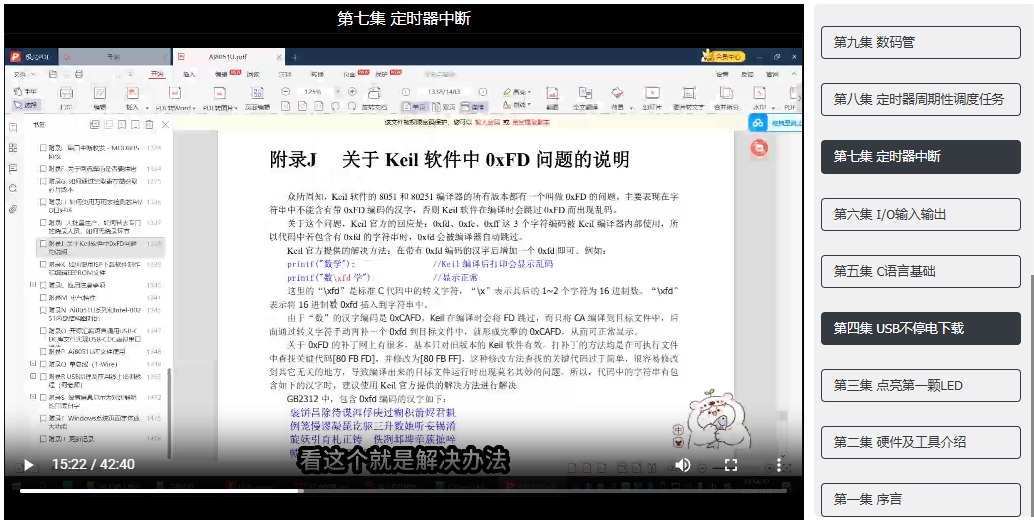Open episode 第四集 USB不停电下载
Image resolution: width=1034 pixels, height=520 pixels.
pyautogui.click(x=921, y=328)
